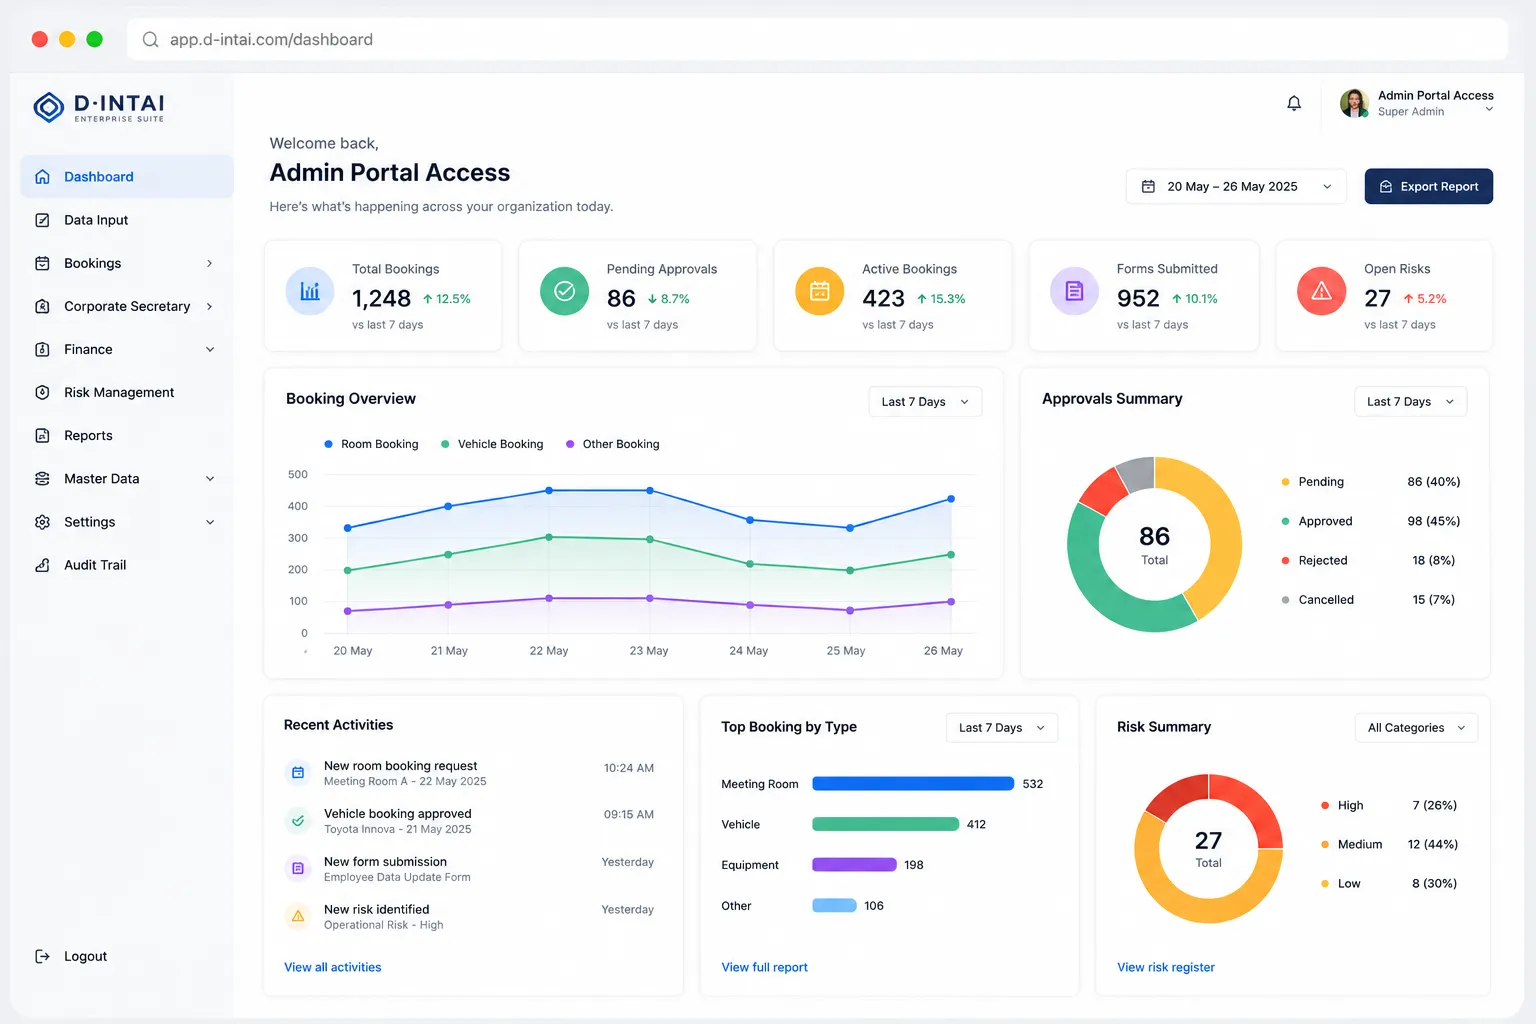
Task: Click the Total Bookings chart icon
Action: click(310, 291)
